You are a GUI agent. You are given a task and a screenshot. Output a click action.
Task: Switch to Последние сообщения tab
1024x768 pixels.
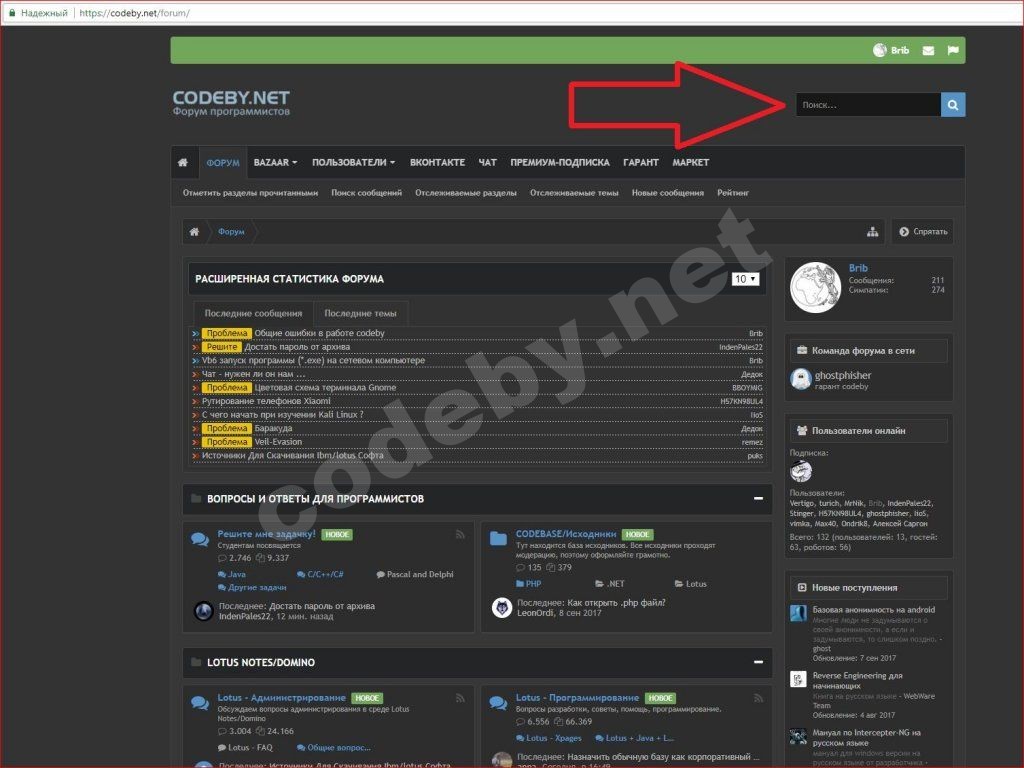(x=253, y=313)
